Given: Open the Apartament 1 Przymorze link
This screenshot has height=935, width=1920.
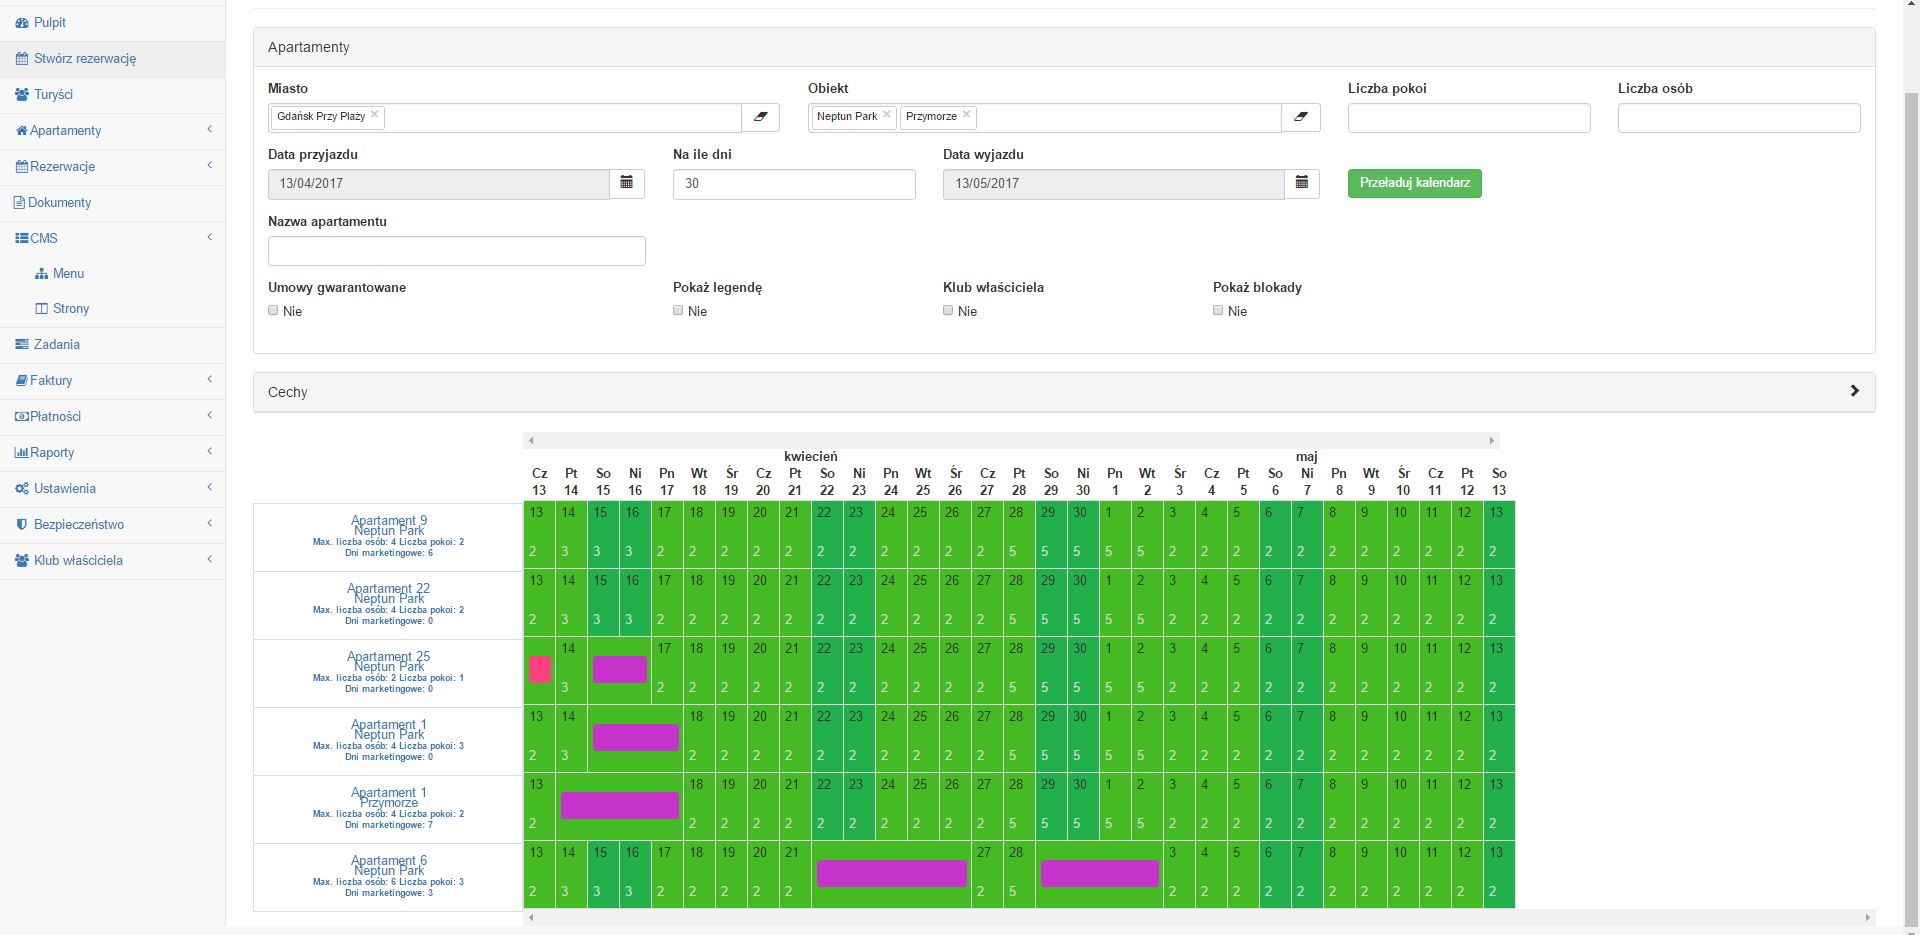Looking at the screenshot, I should point(389,798).
